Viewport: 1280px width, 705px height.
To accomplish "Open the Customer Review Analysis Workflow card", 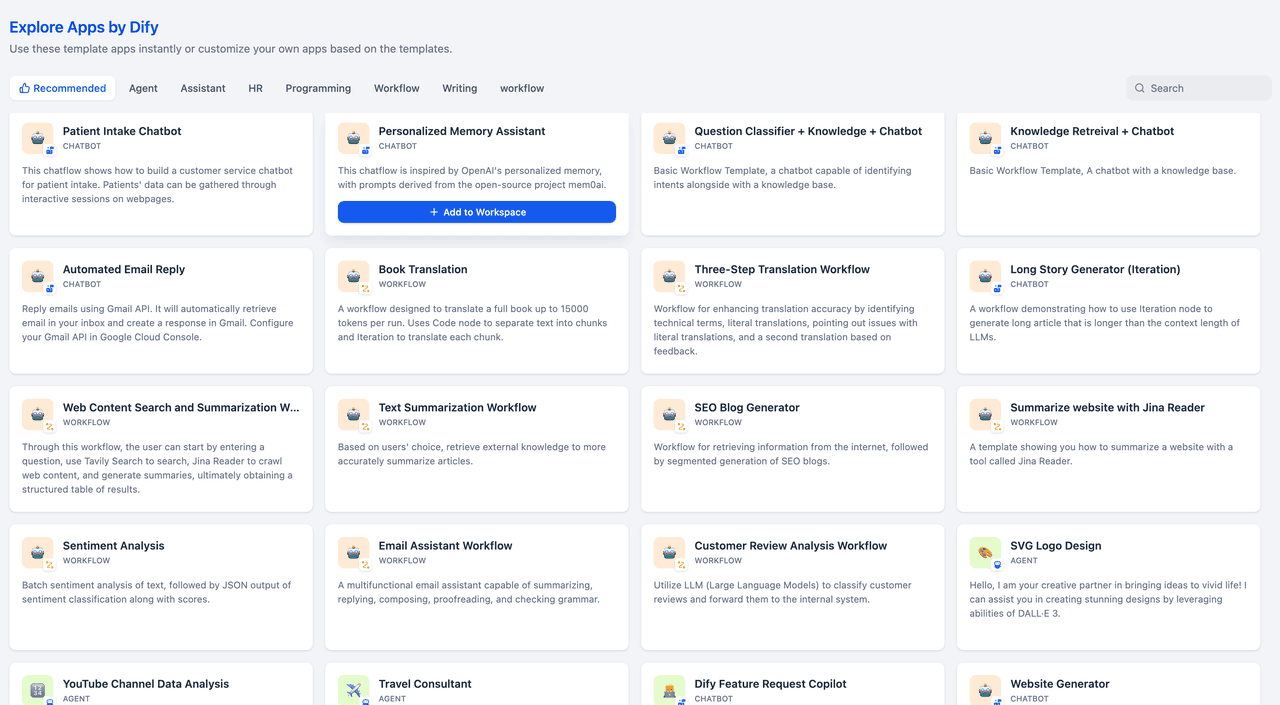I will 792,587.
